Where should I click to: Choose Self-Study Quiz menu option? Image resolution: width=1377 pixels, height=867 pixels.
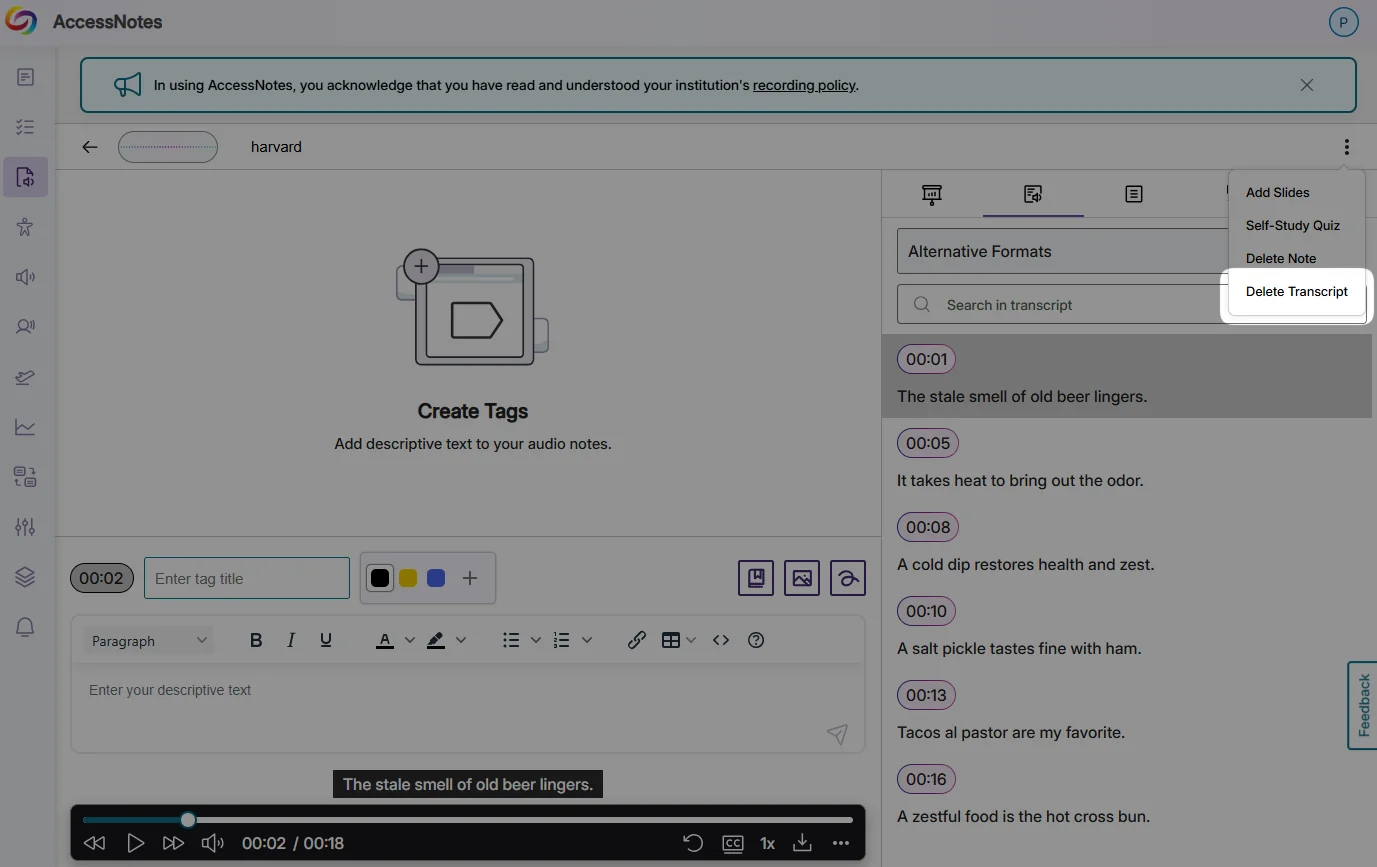[x=1292, y=226]
